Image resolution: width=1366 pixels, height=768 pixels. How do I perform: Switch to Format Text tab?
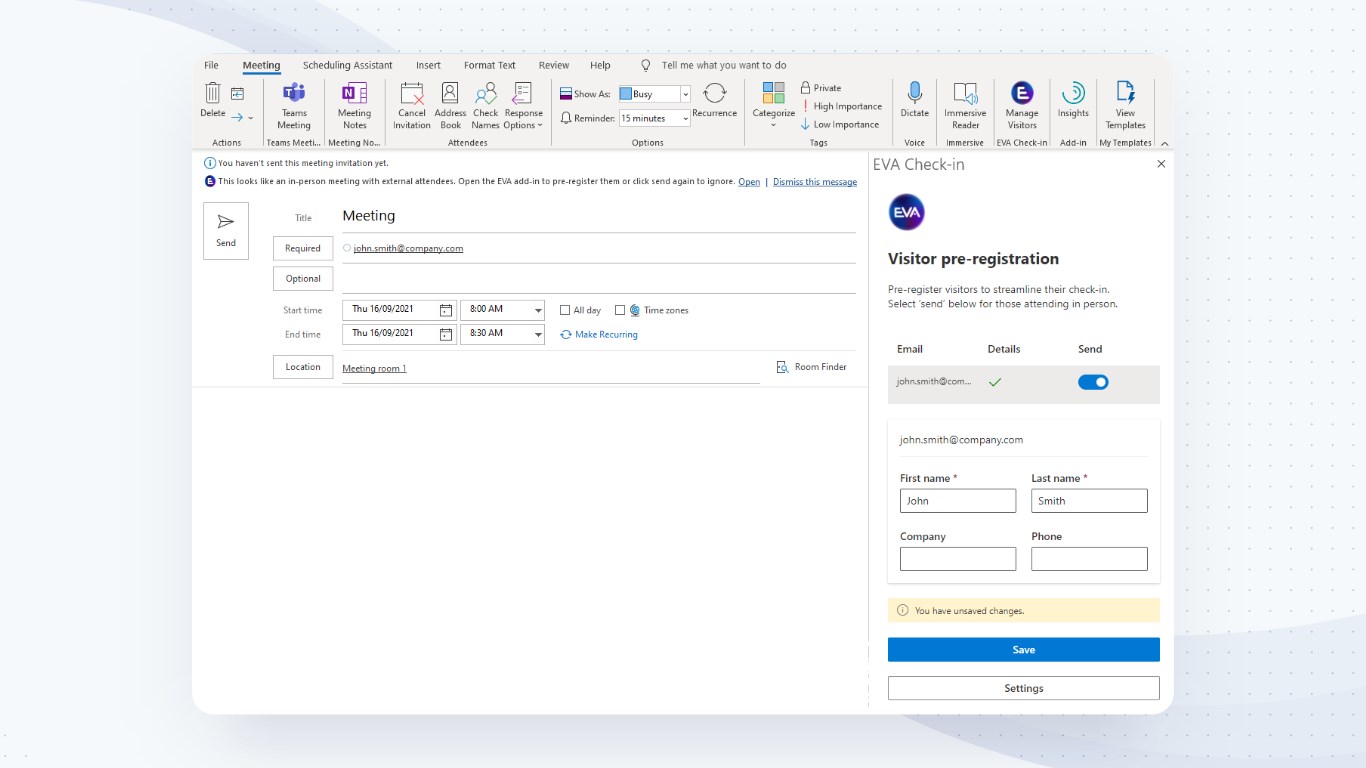click(490, 65)
